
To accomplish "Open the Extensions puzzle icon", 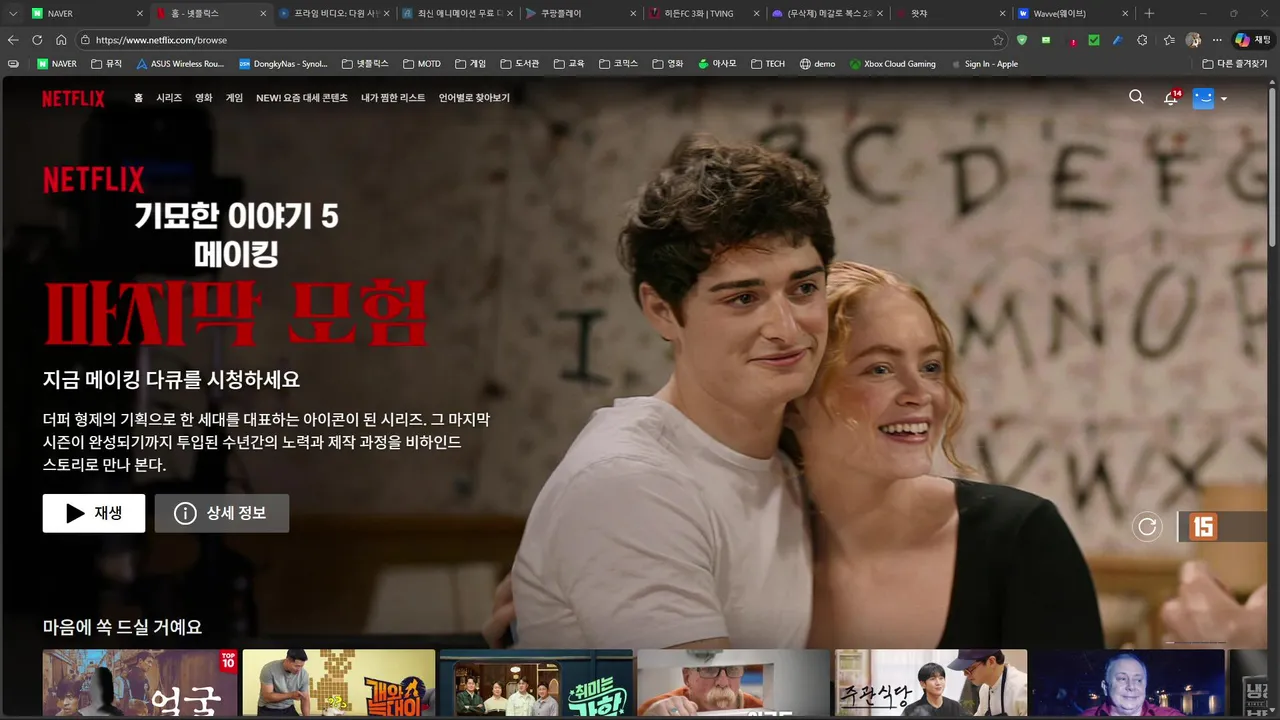I will coord(1142,40).
